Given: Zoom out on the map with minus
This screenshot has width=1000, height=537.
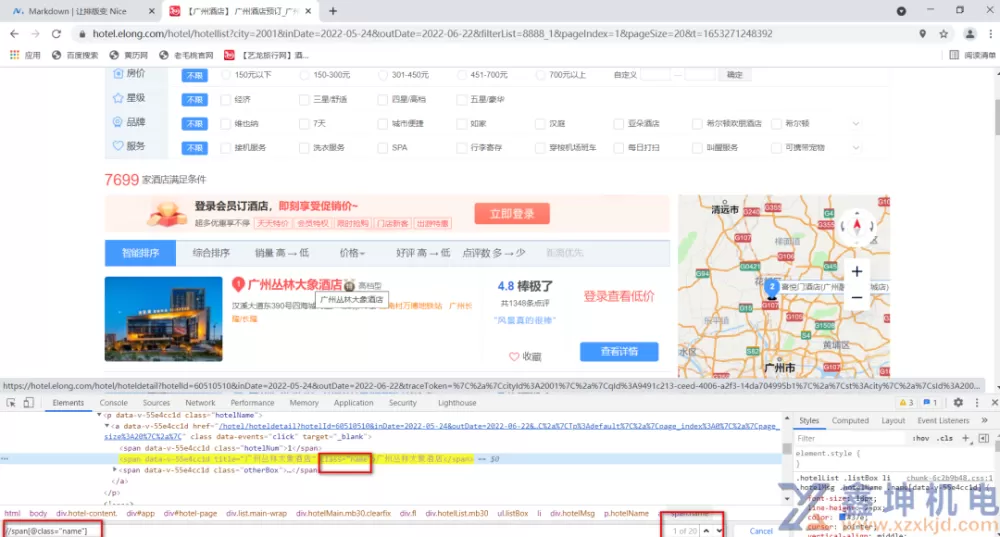Looking at the screenshot, I should click(857, 298).
